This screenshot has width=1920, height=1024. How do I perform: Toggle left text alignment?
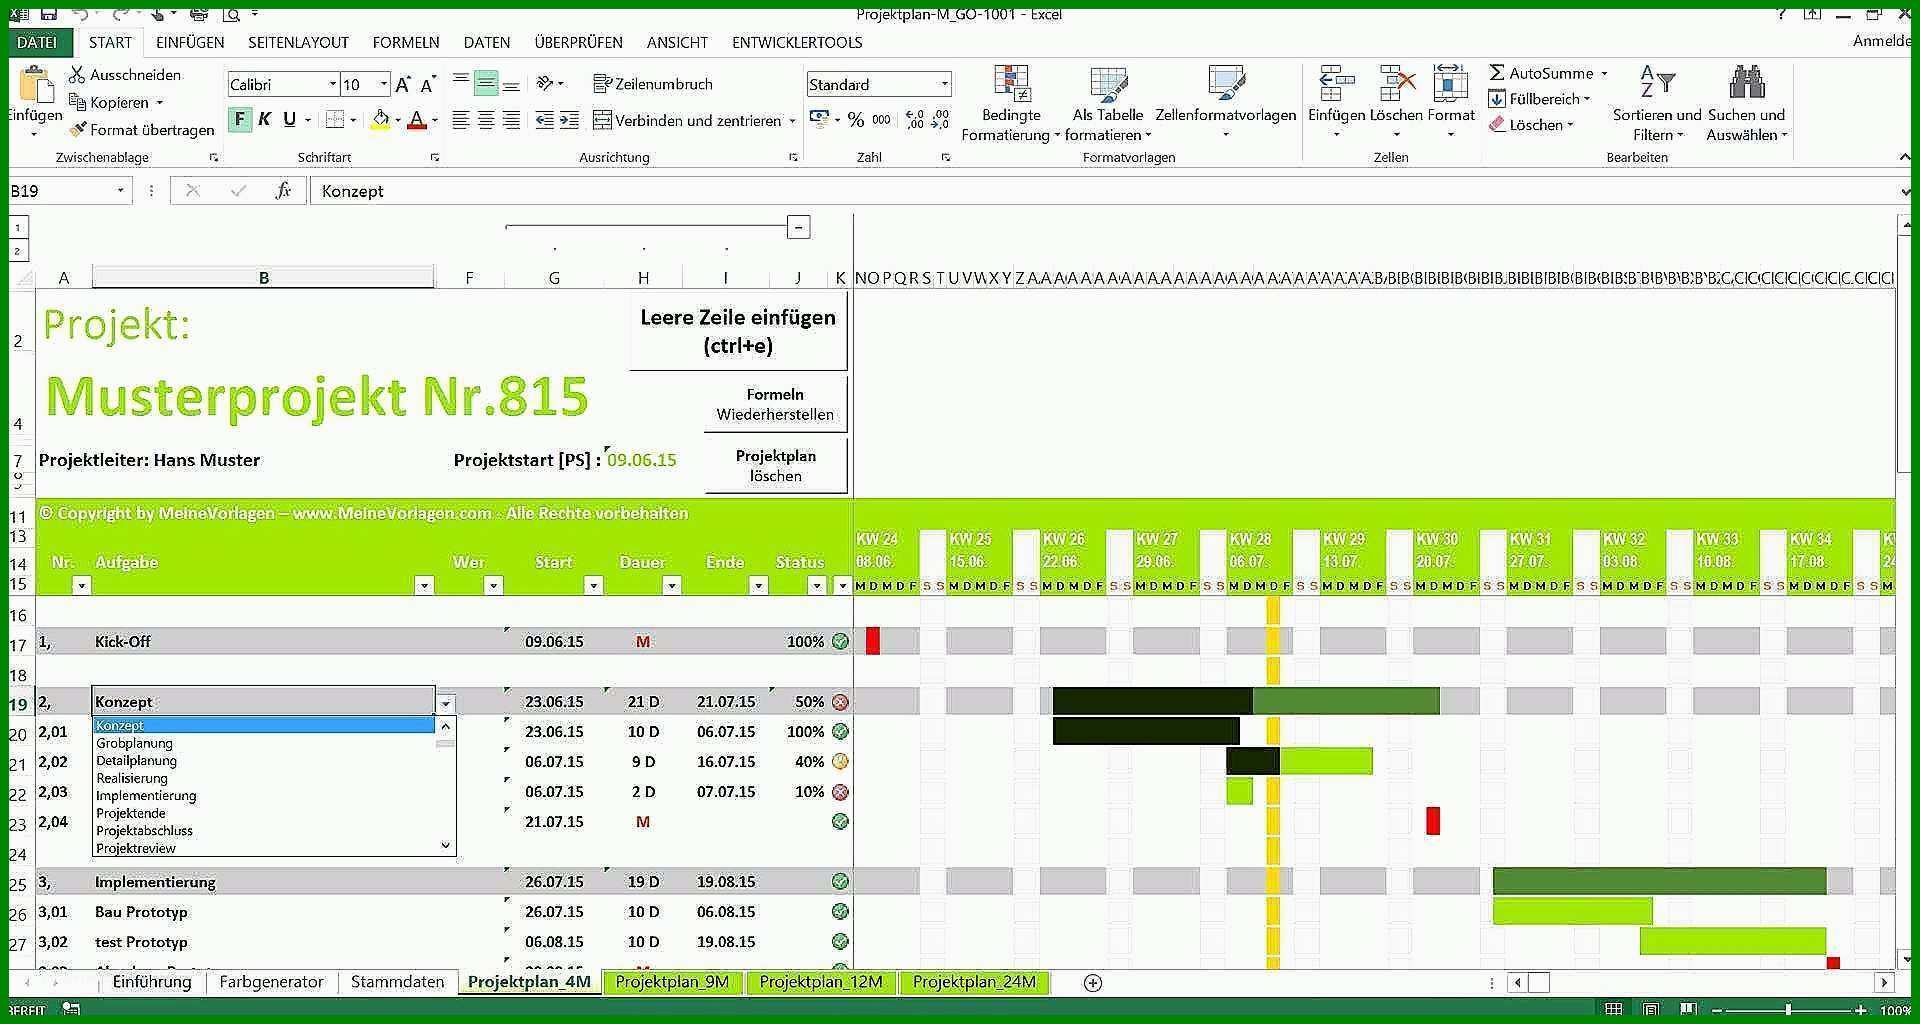461,120
